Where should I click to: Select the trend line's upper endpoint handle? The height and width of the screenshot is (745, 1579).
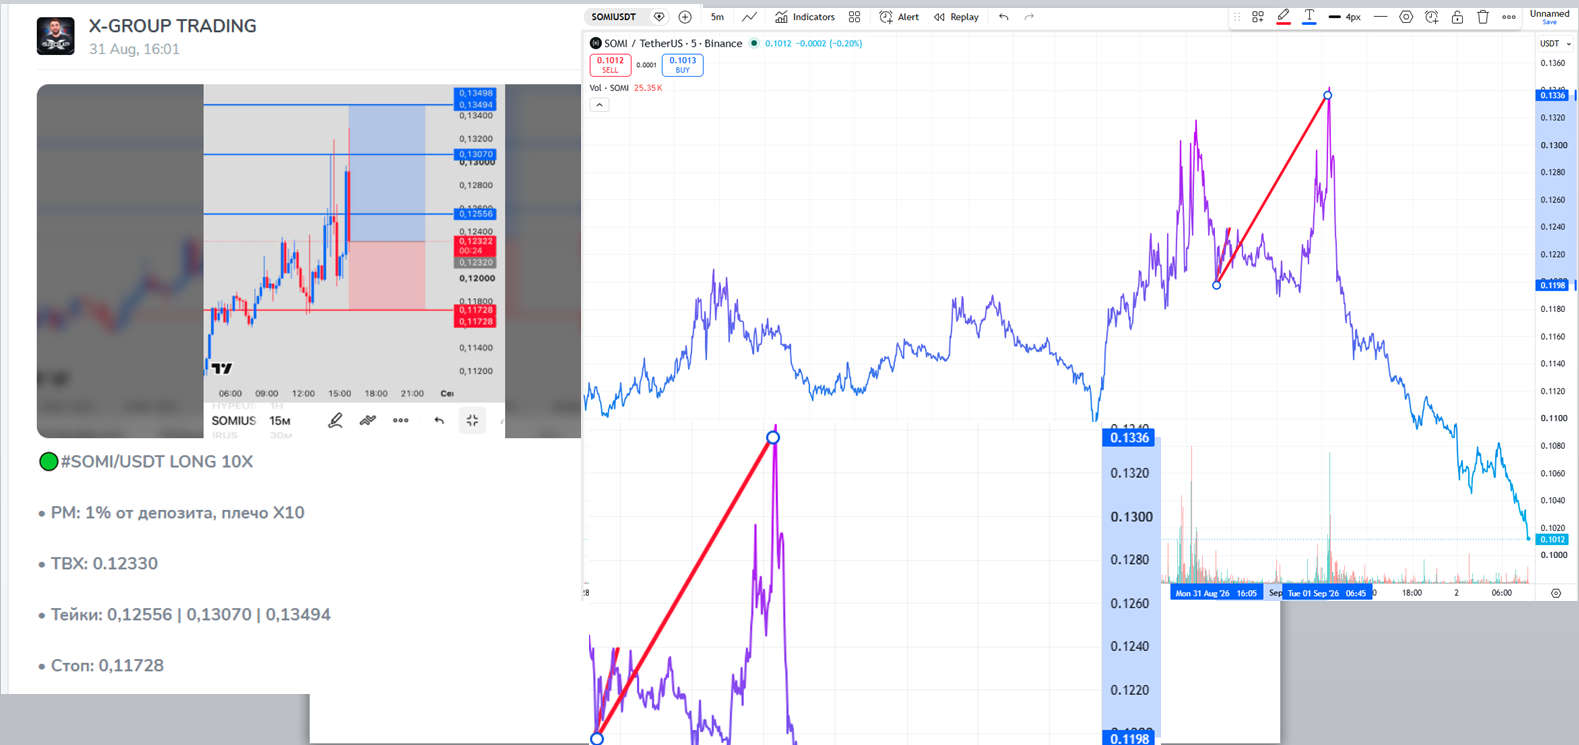1328,95
